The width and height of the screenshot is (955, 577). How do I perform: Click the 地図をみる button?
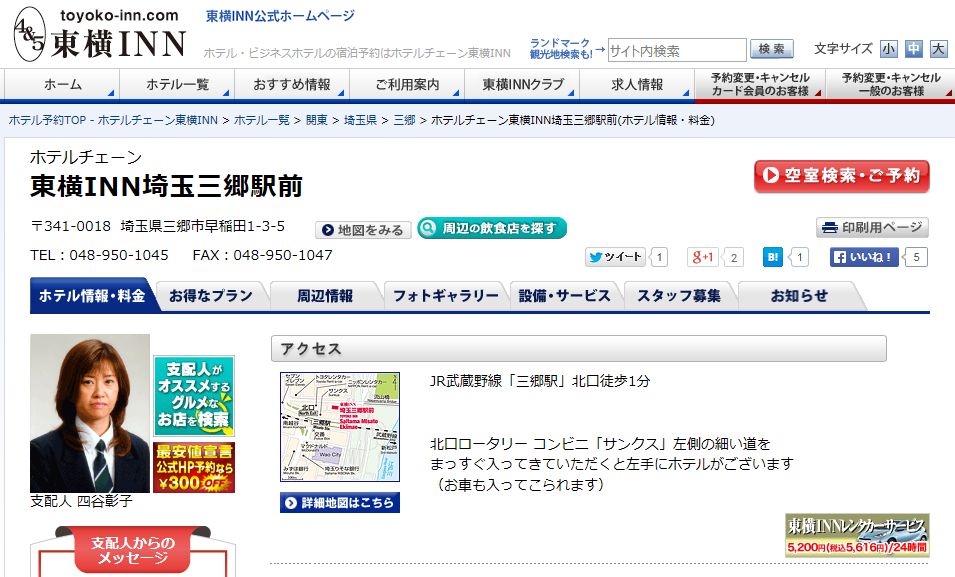pos(363,230)
